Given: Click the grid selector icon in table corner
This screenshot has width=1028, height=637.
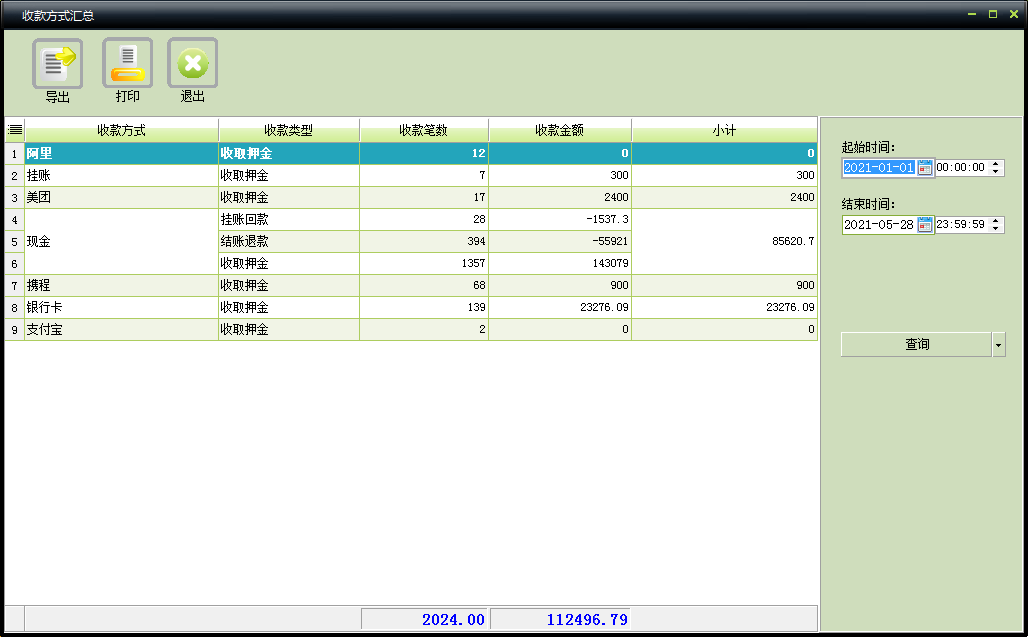Looking at the screenshot, I should (x=15, y=130).
